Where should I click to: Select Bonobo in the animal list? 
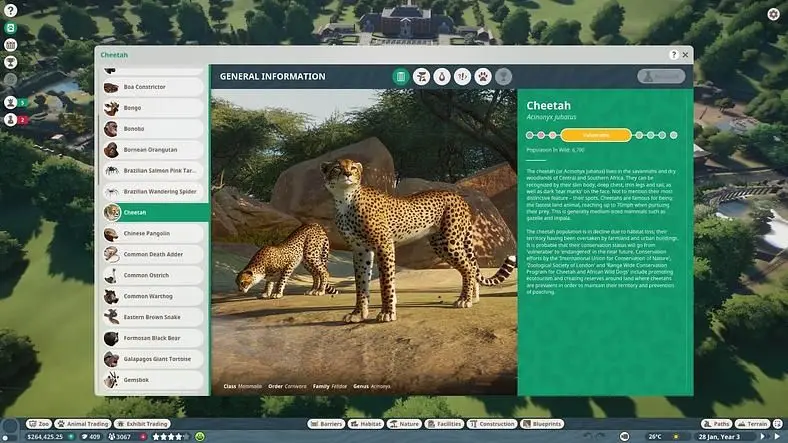click(x=153, y=129)
